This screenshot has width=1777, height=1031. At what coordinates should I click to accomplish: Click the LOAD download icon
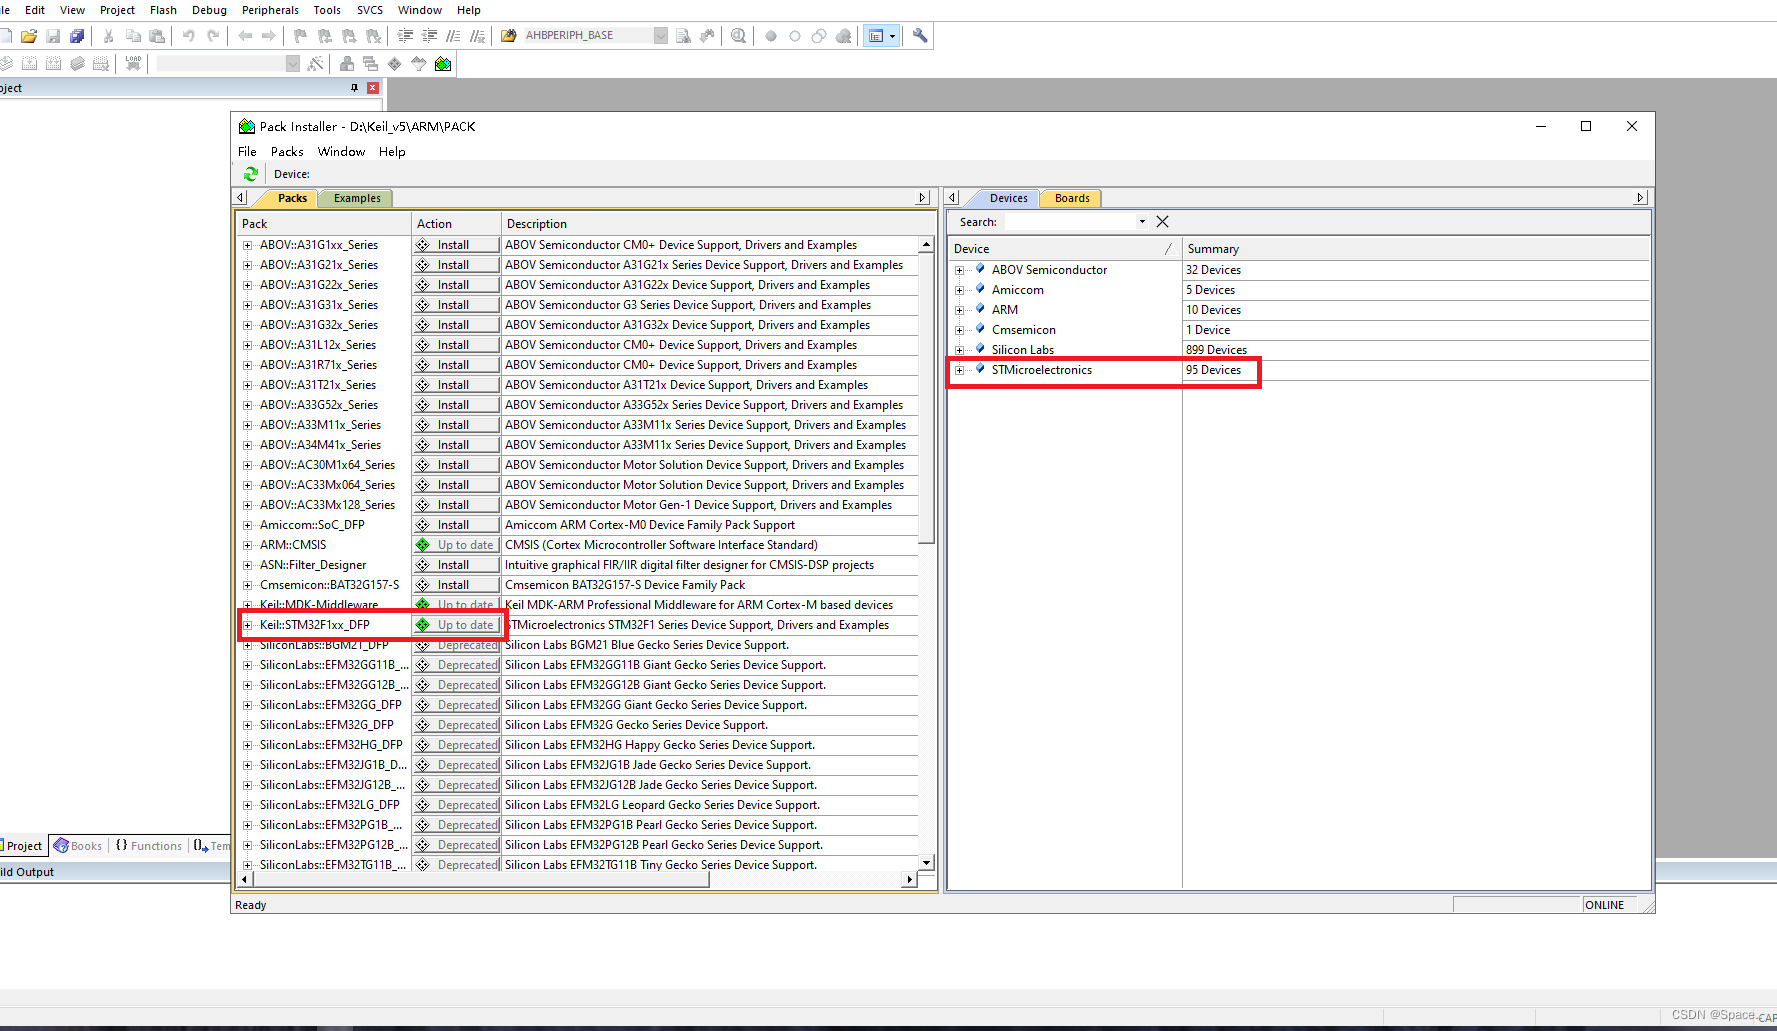[x=133, y=63]
